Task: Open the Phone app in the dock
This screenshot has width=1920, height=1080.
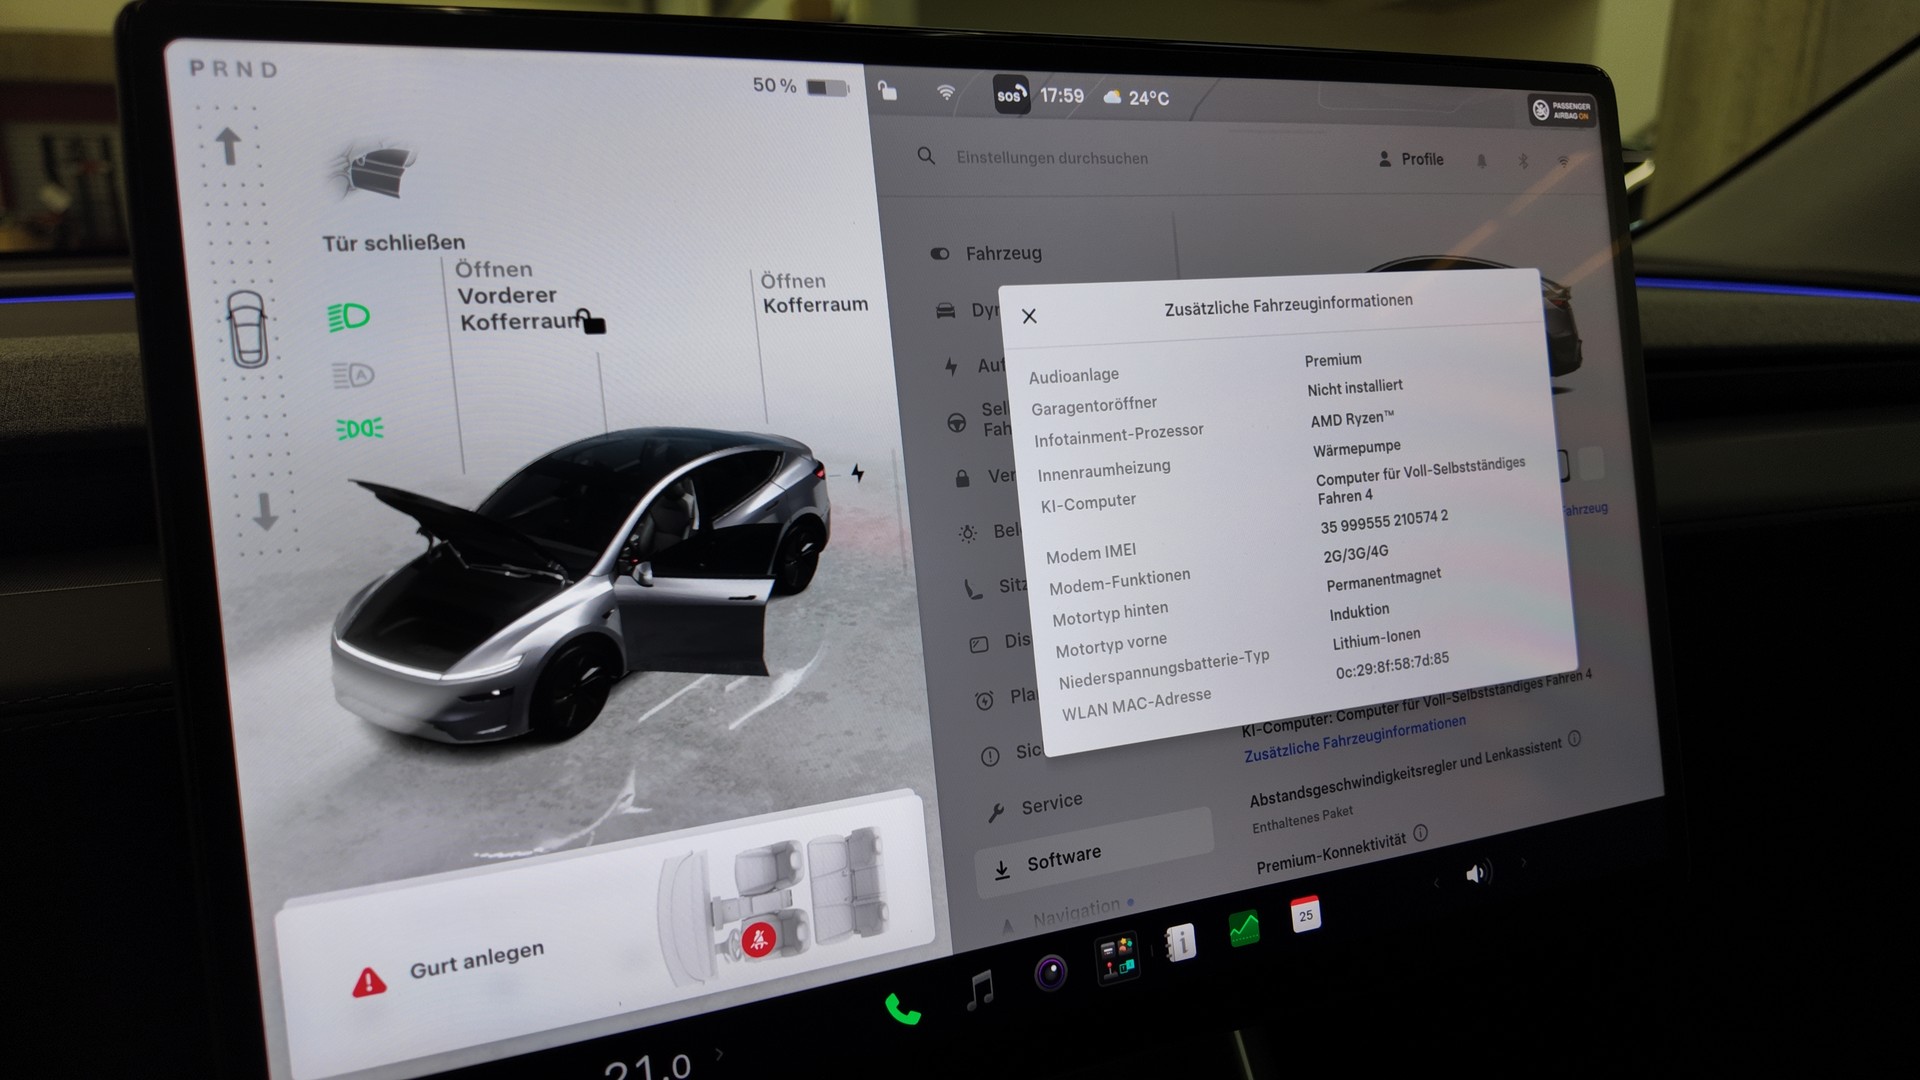Action: [902, 1008]
